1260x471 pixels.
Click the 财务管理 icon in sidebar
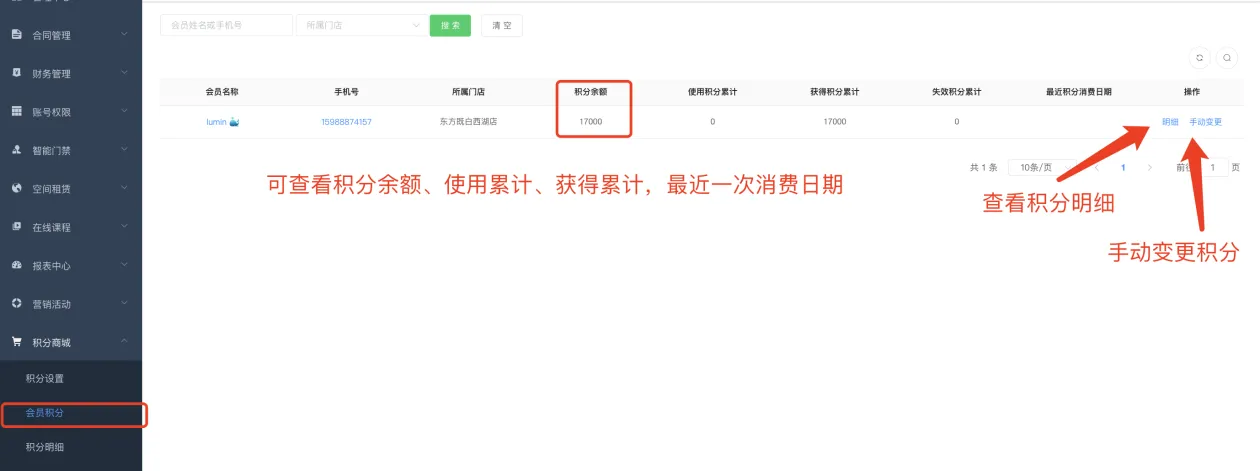point(16,73)
